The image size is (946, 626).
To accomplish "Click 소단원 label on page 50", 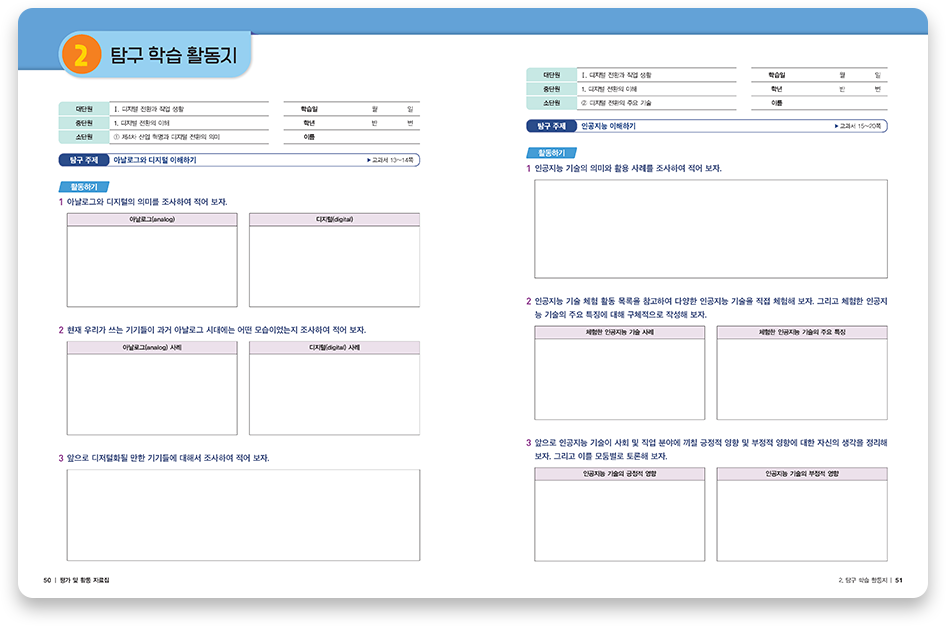I will (x=84, y=137).
